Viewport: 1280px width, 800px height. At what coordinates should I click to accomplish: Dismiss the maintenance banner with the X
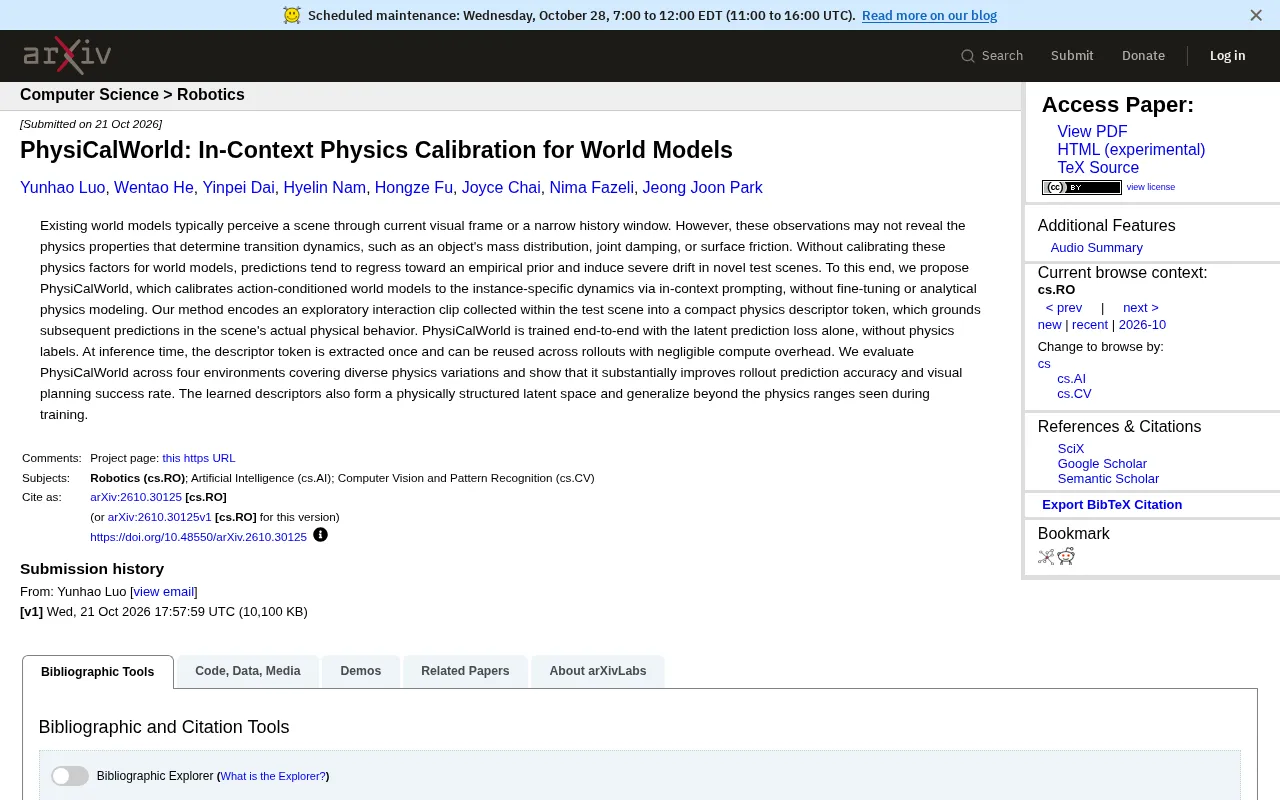pos(1256,15)
